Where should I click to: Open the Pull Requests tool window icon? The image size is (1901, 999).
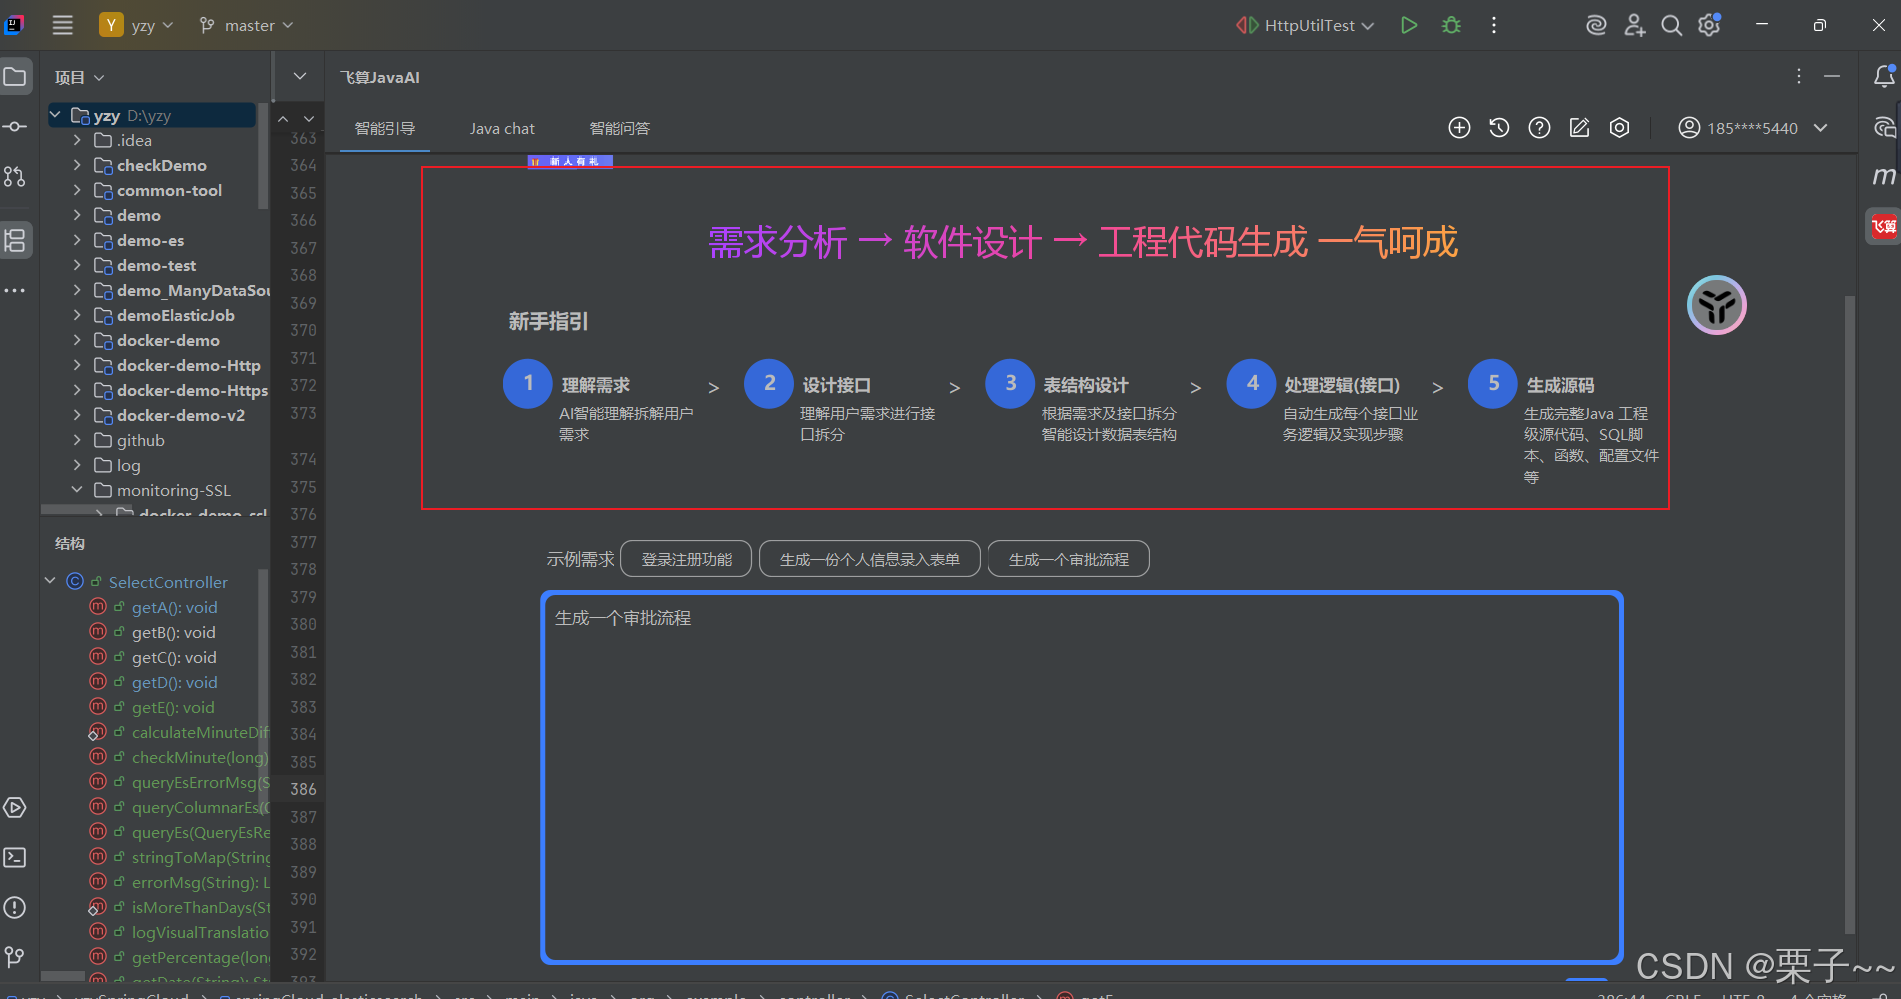pyautogui.click(x=15, y=177)
